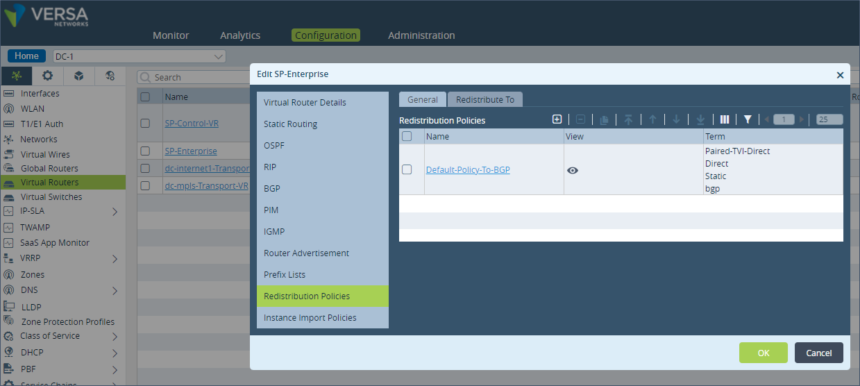Click the Virtual Wires icon

pyautogui.click(x=9, y=155)
